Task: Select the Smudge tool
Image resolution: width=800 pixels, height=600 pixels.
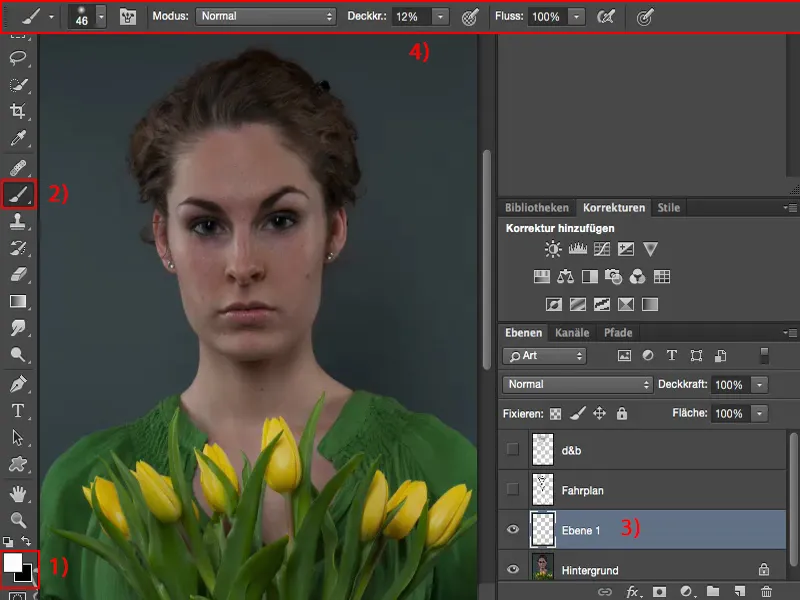Action: (x=18, y=328)
